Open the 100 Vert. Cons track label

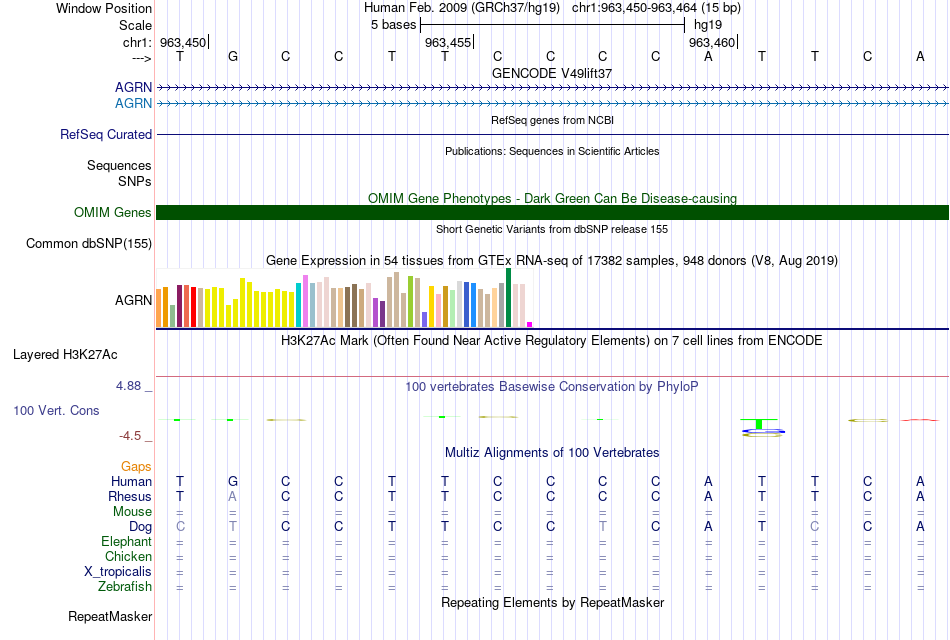pyautogui.click(x=56, y=410)
